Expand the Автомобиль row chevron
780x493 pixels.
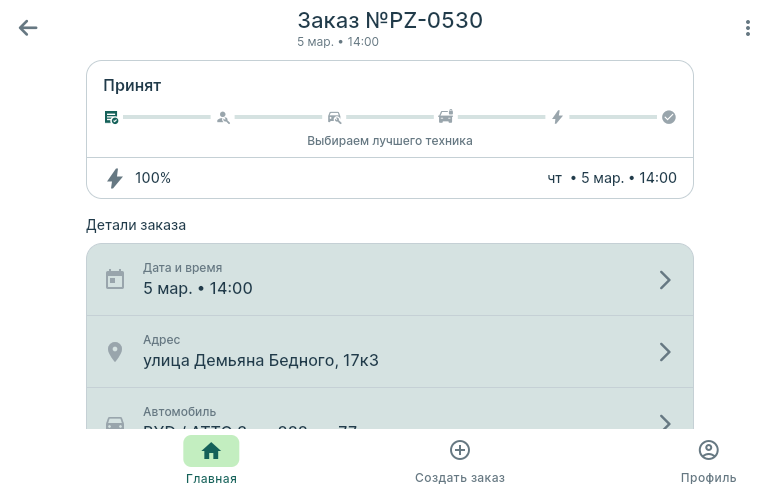point(665,421)
